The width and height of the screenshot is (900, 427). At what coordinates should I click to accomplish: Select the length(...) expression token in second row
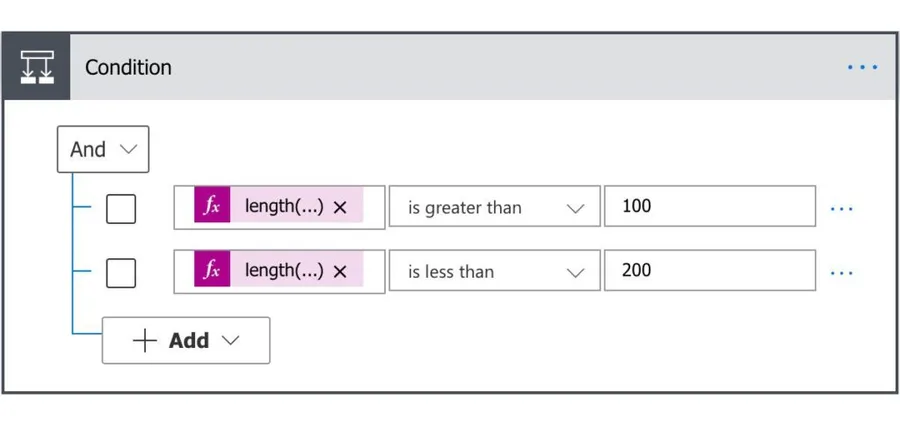coord(283,270)
